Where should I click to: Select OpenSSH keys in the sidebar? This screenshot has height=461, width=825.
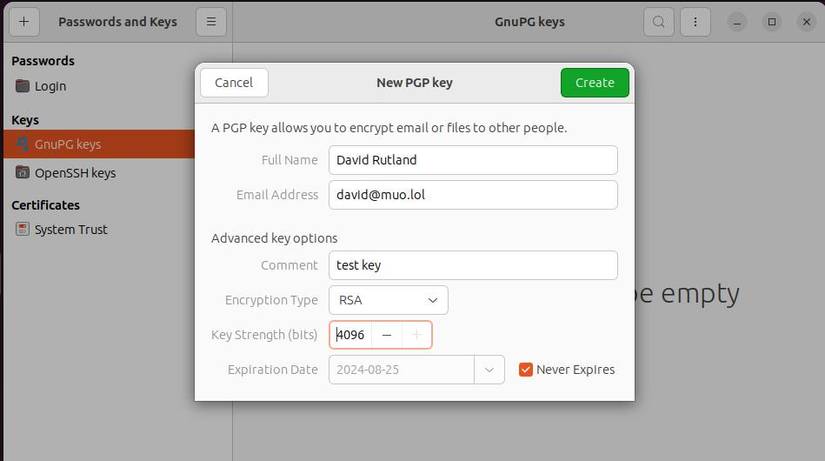75,173
